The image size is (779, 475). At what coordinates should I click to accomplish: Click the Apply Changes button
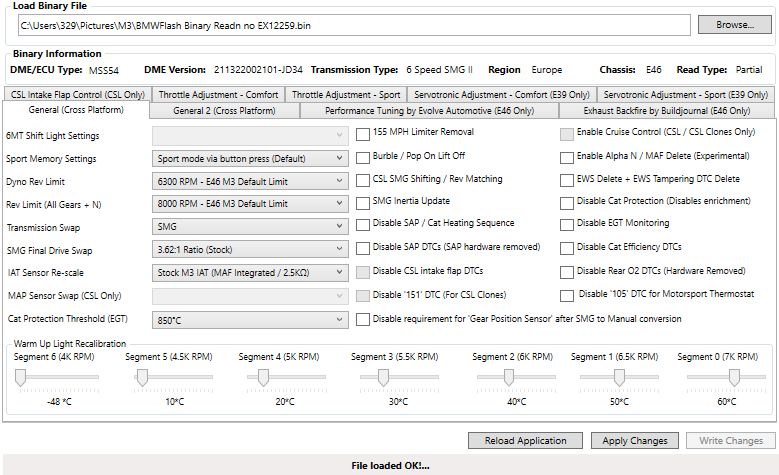635,441
